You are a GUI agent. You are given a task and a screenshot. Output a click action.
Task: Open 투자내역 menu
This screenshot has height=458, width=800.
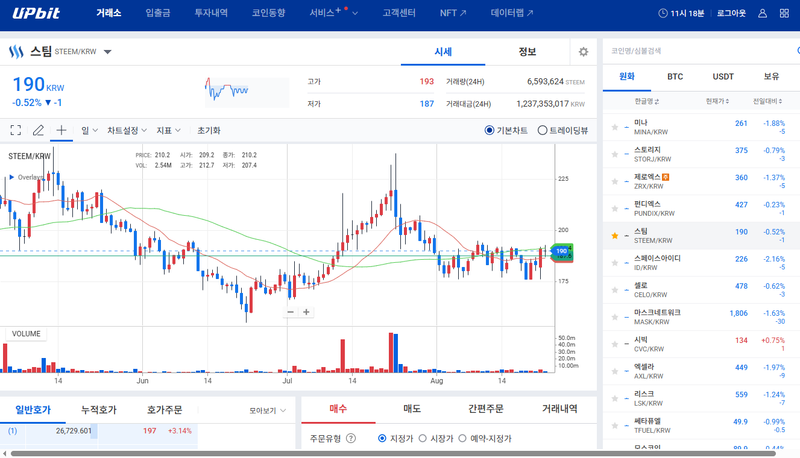[x=211, y=13]
